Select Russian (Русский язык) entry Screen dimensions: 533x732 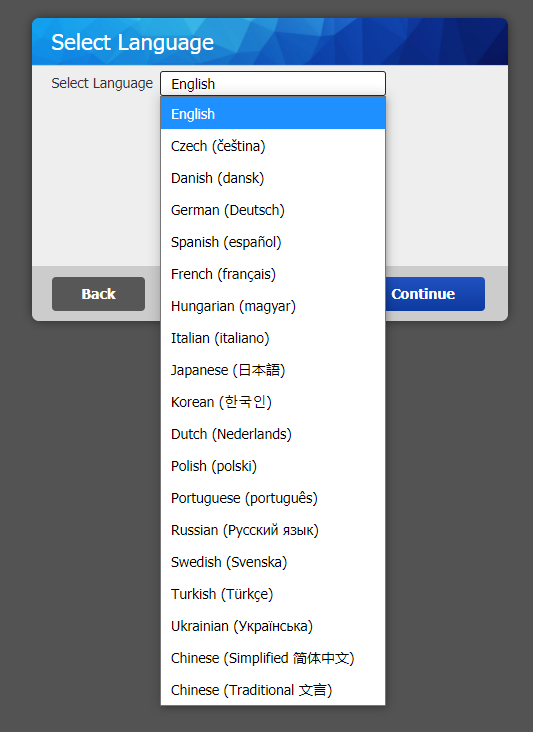point(273,530)
